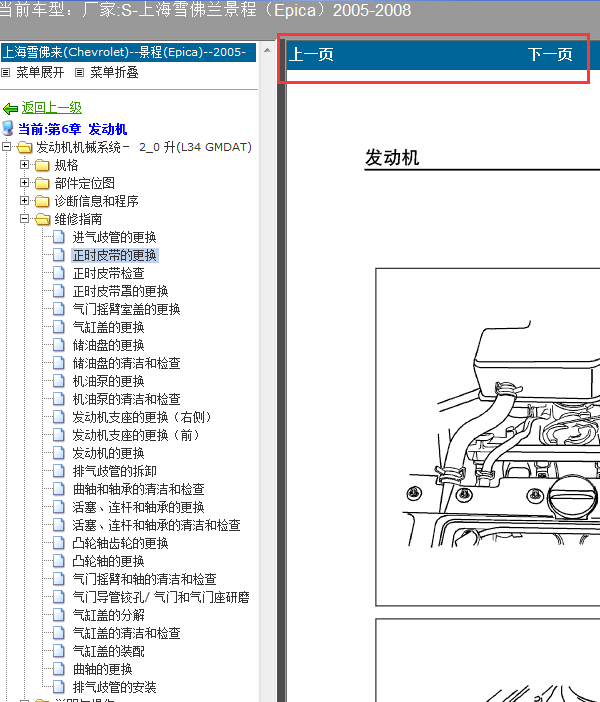Click the folder icon beside 部件定位图

(42, 184)
